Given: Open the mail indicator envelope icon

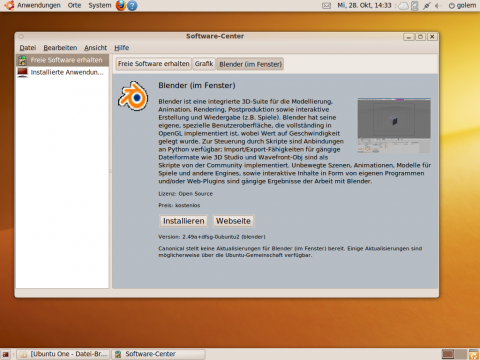Looking at the screenshot, I should point(326,6).
